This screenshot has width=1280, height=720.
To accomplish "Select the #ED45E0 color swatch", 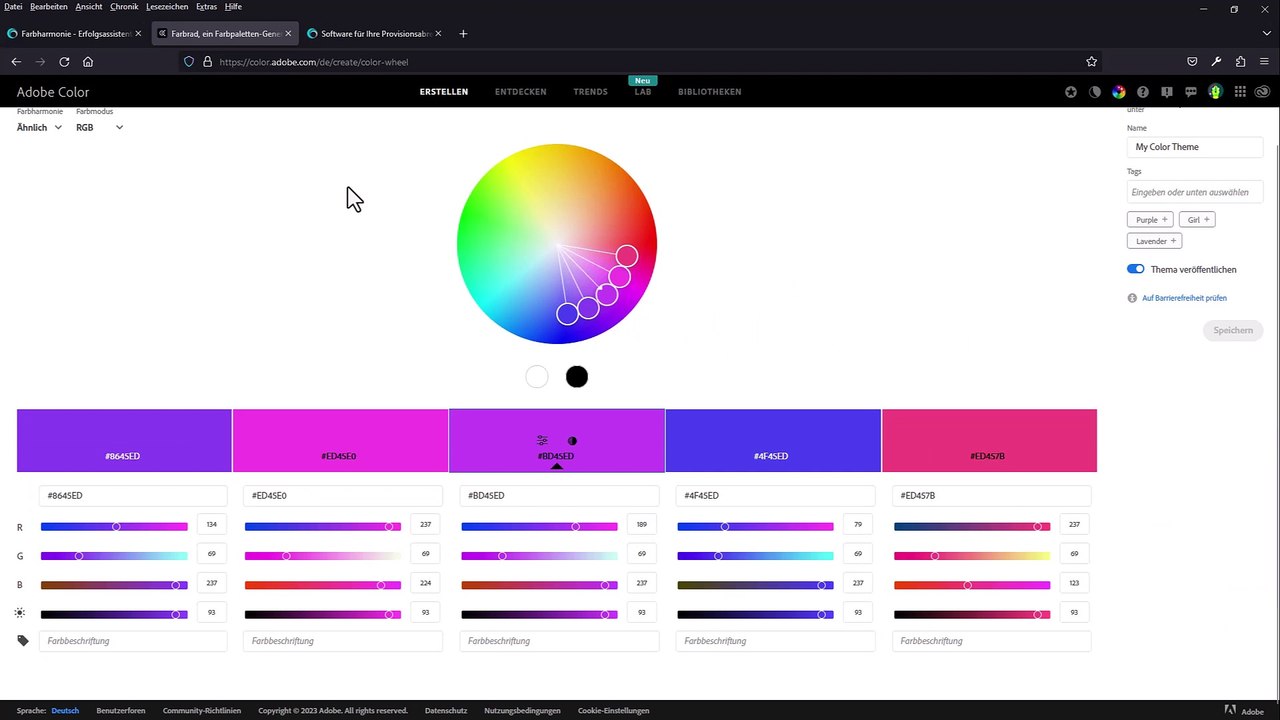I will click(340, 440).
